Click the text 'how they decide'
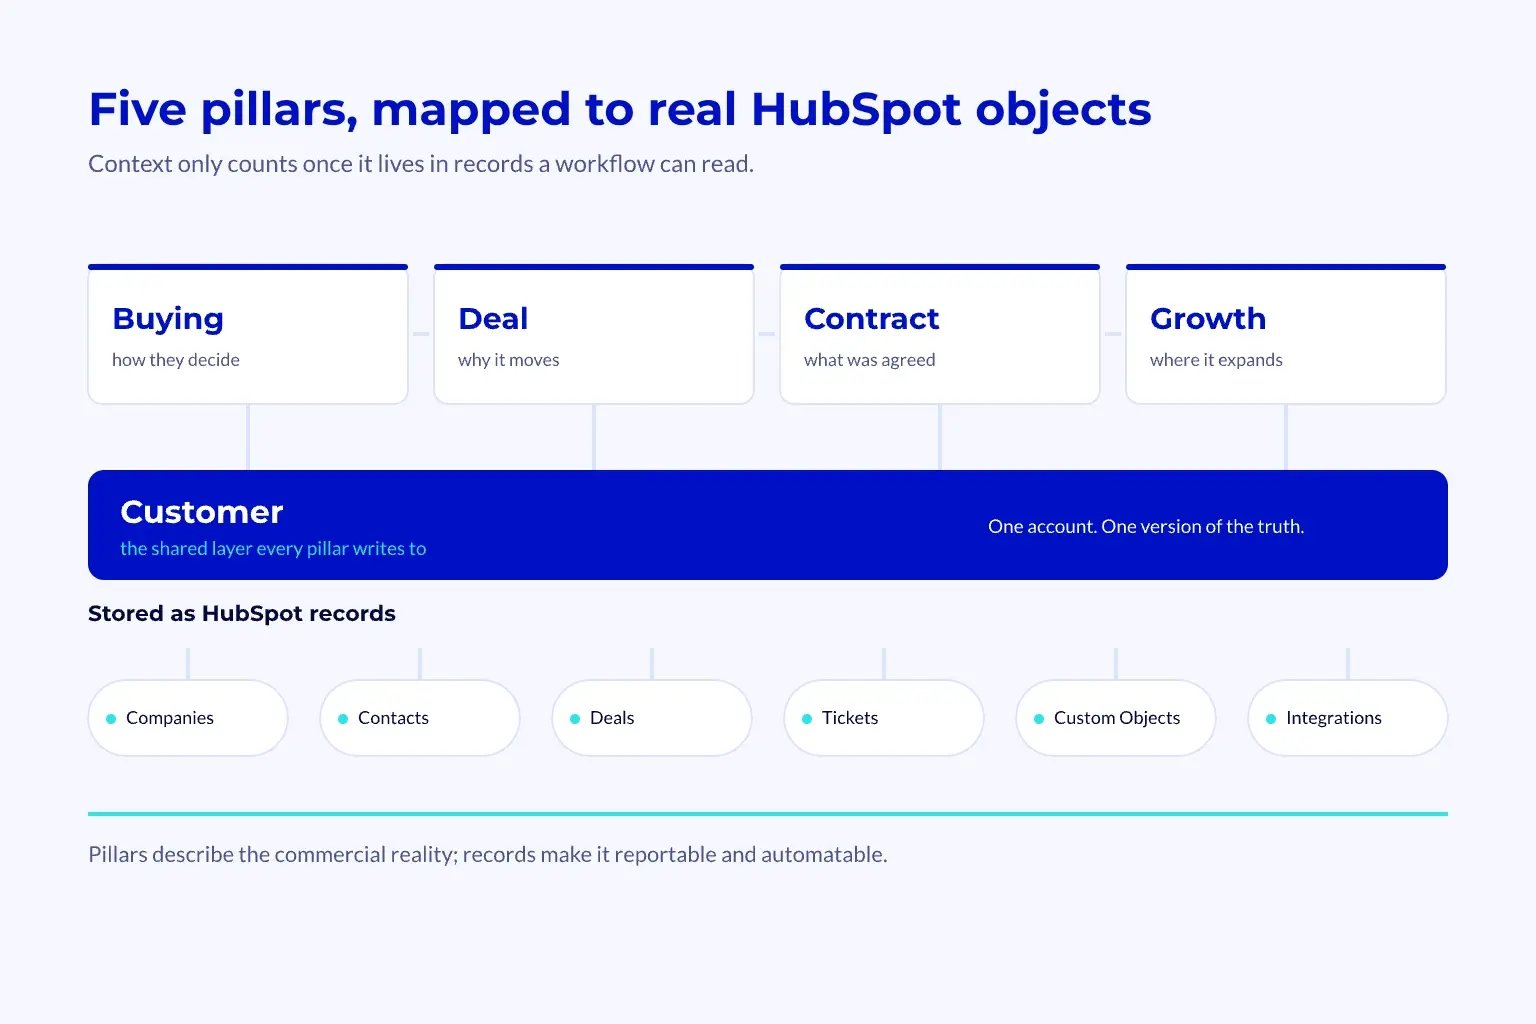 pyautogui.click(x=176, y=360)
